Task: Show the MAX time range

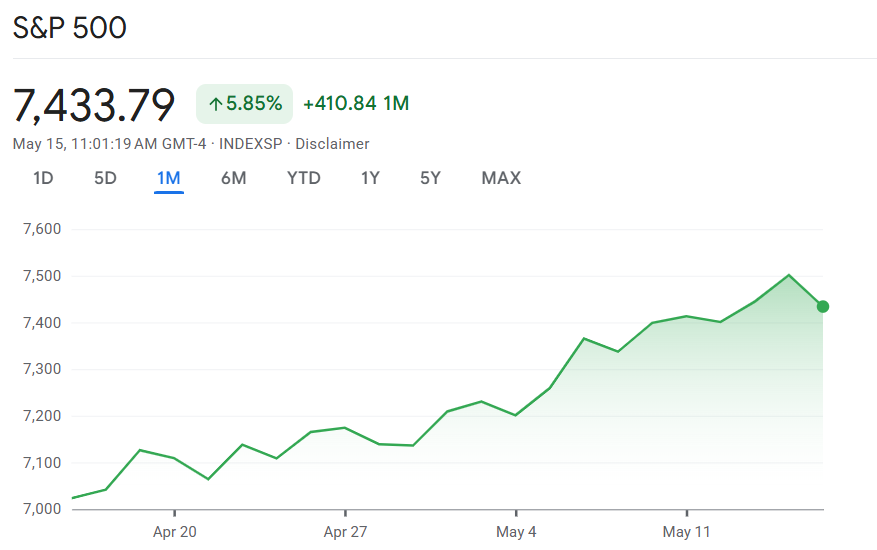Action: click(501, 178)
